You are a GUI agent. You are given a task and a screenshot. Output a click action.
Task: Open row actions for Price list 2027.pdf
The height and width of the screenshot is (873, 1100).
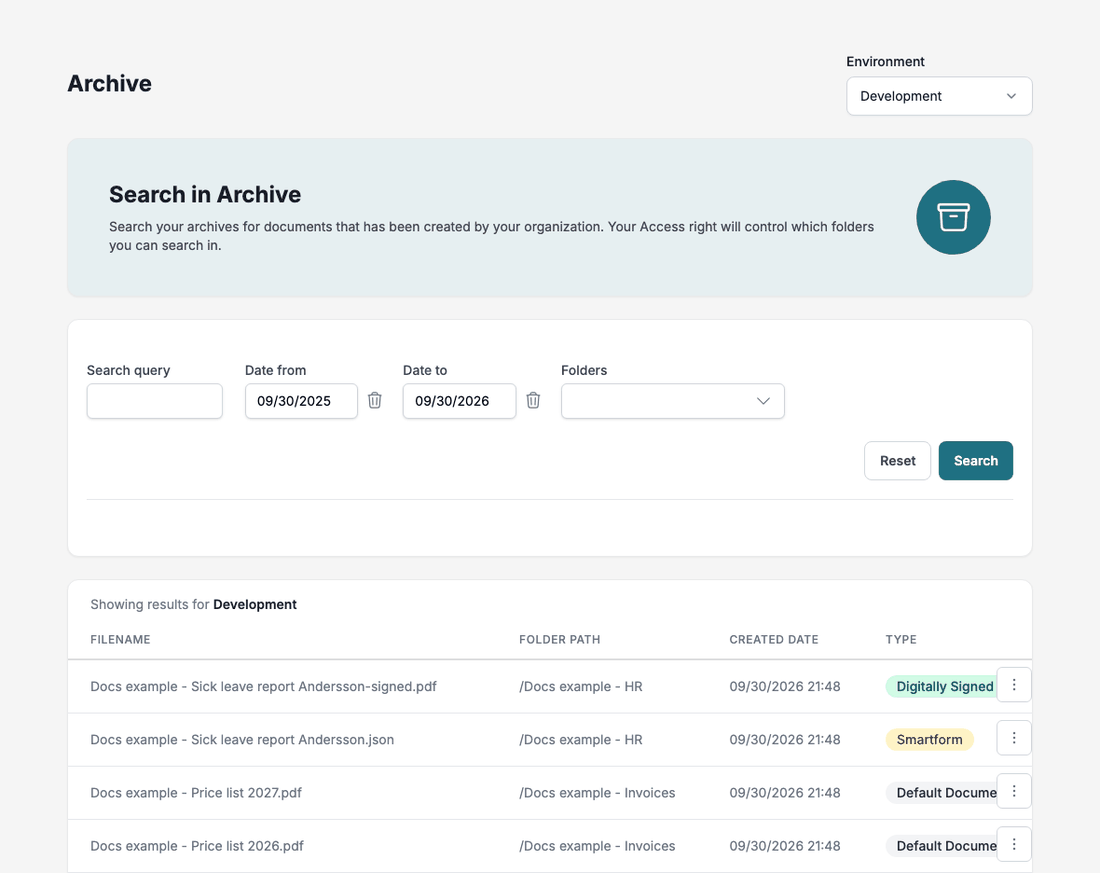[x=1014, y=792]
